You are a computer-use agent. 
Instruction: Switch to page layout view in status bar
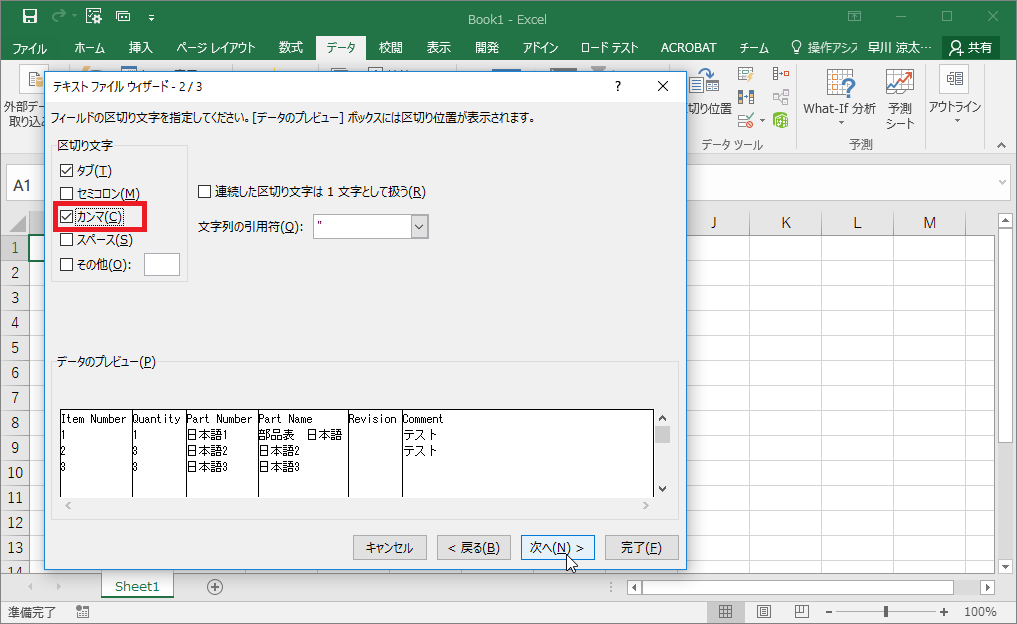click(763, 611)
